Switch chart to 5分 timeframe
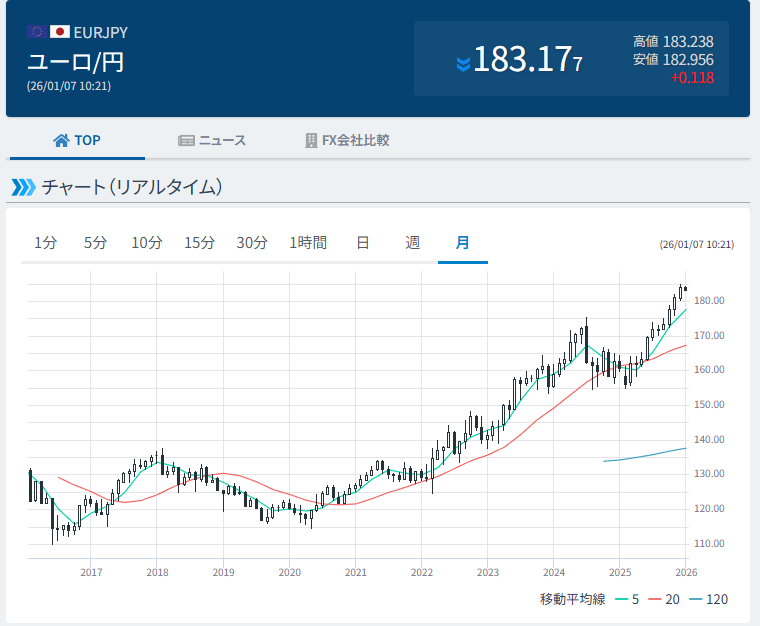The width and height of the screenshot is (760, 626). (x=95, y=243)
